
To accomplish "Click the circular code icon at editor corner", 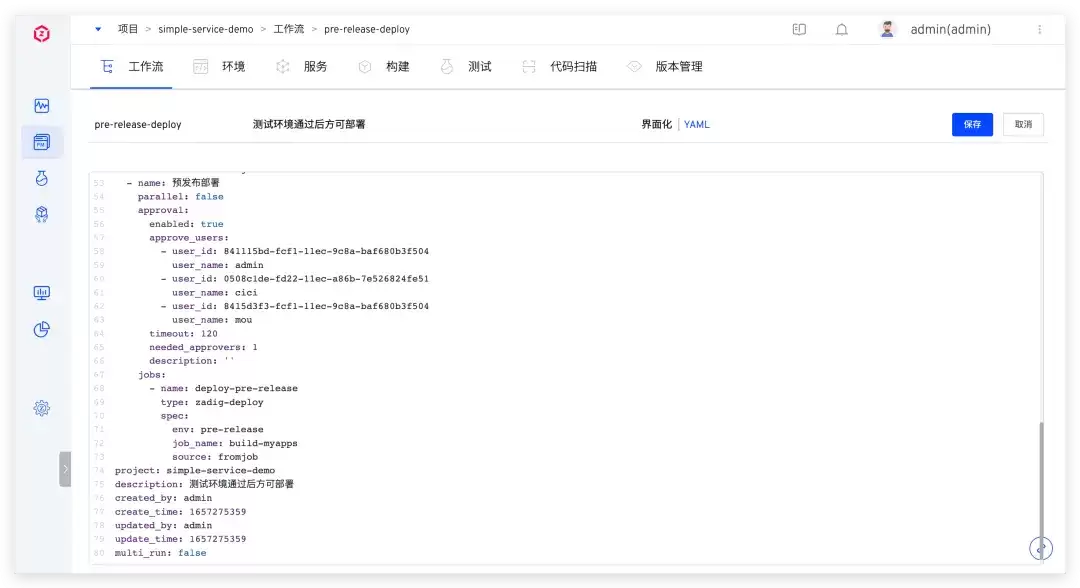I will pos(1041,549).
